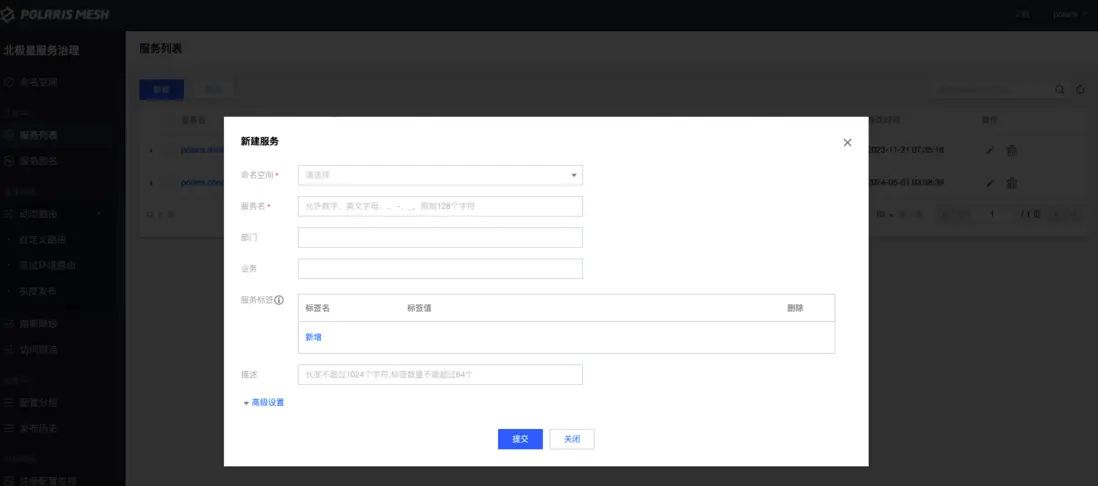Open the page size dropdown showing 10
This screenshot has width=1098, height=486.
(884, 214)
